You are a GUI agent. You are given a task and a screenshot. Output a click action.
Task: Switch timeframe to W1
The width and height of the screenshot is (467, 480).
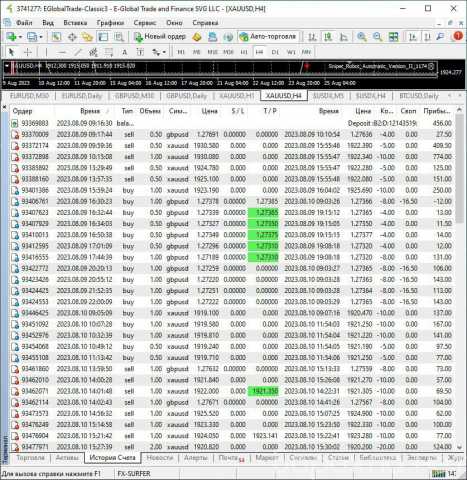point(291,52)
